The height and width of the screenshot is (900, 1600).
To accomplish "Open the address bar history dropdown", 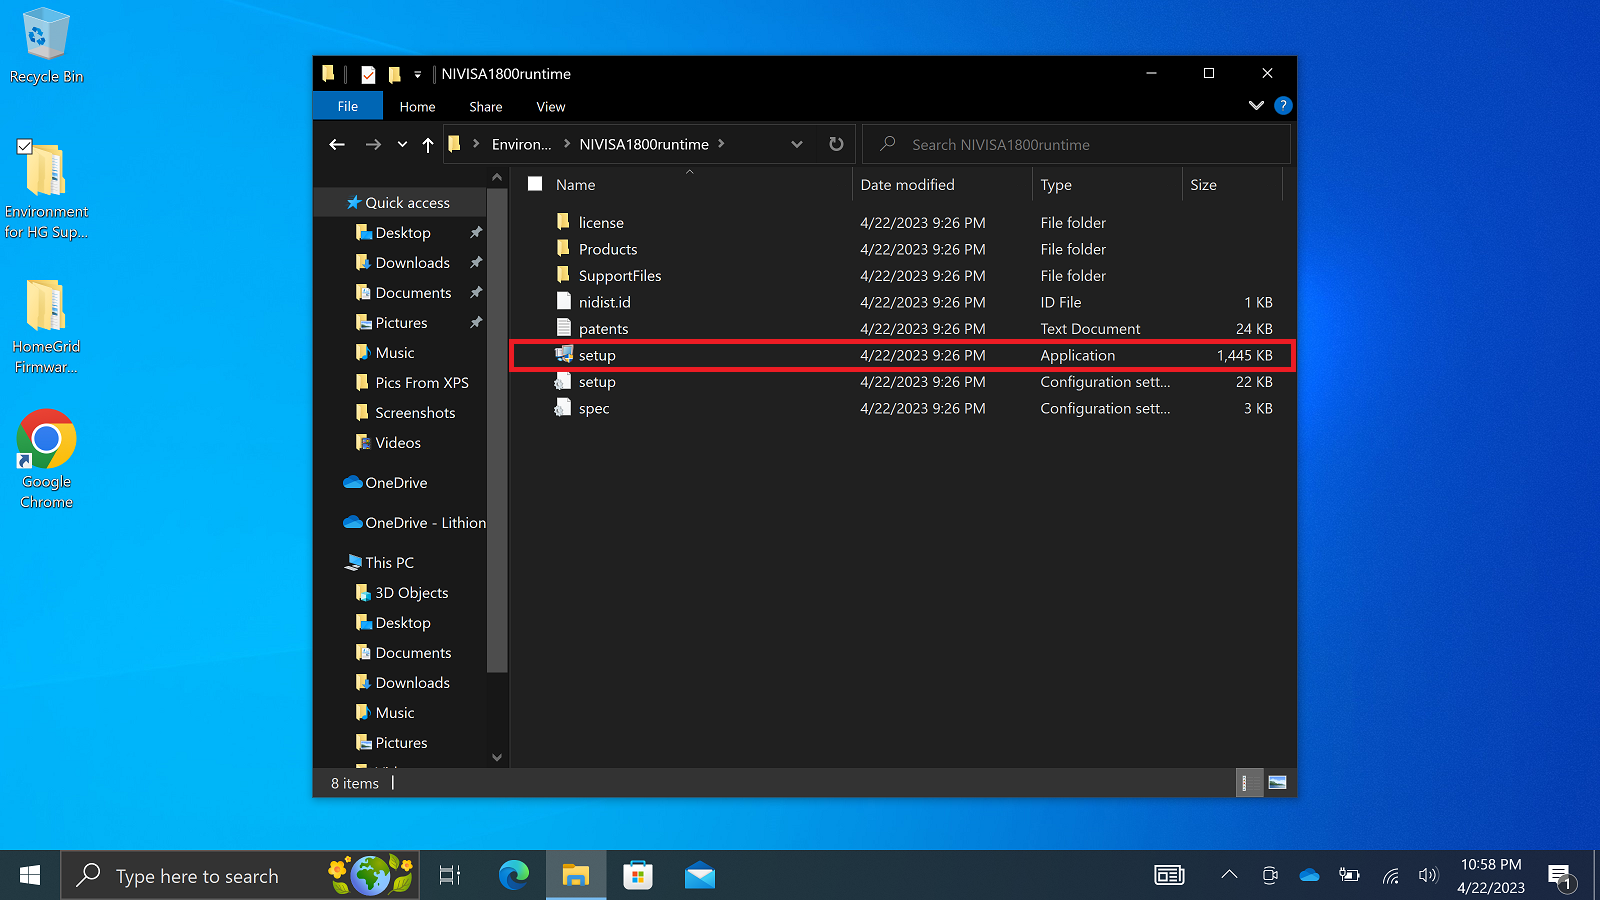I will pos(797,144).
